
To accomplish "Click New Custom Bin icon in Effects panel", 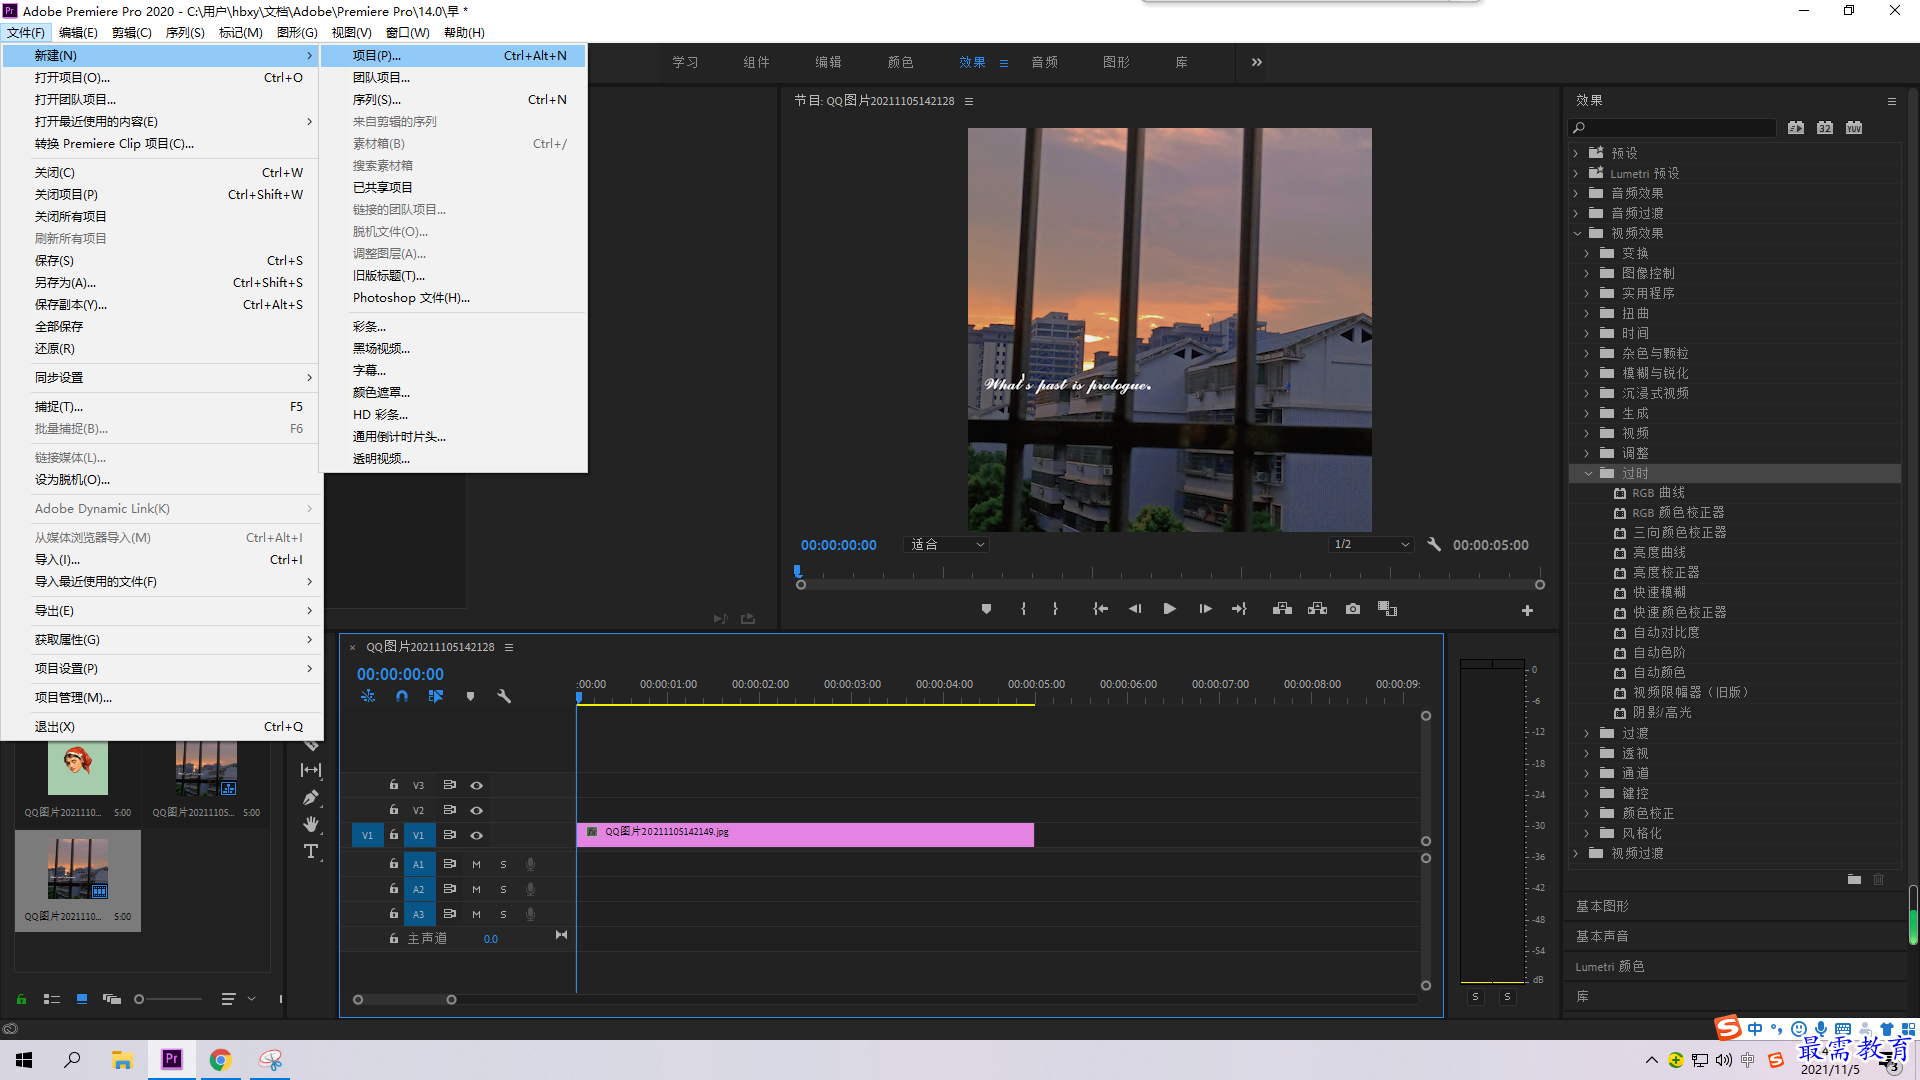I will [x=1854, y=879].
